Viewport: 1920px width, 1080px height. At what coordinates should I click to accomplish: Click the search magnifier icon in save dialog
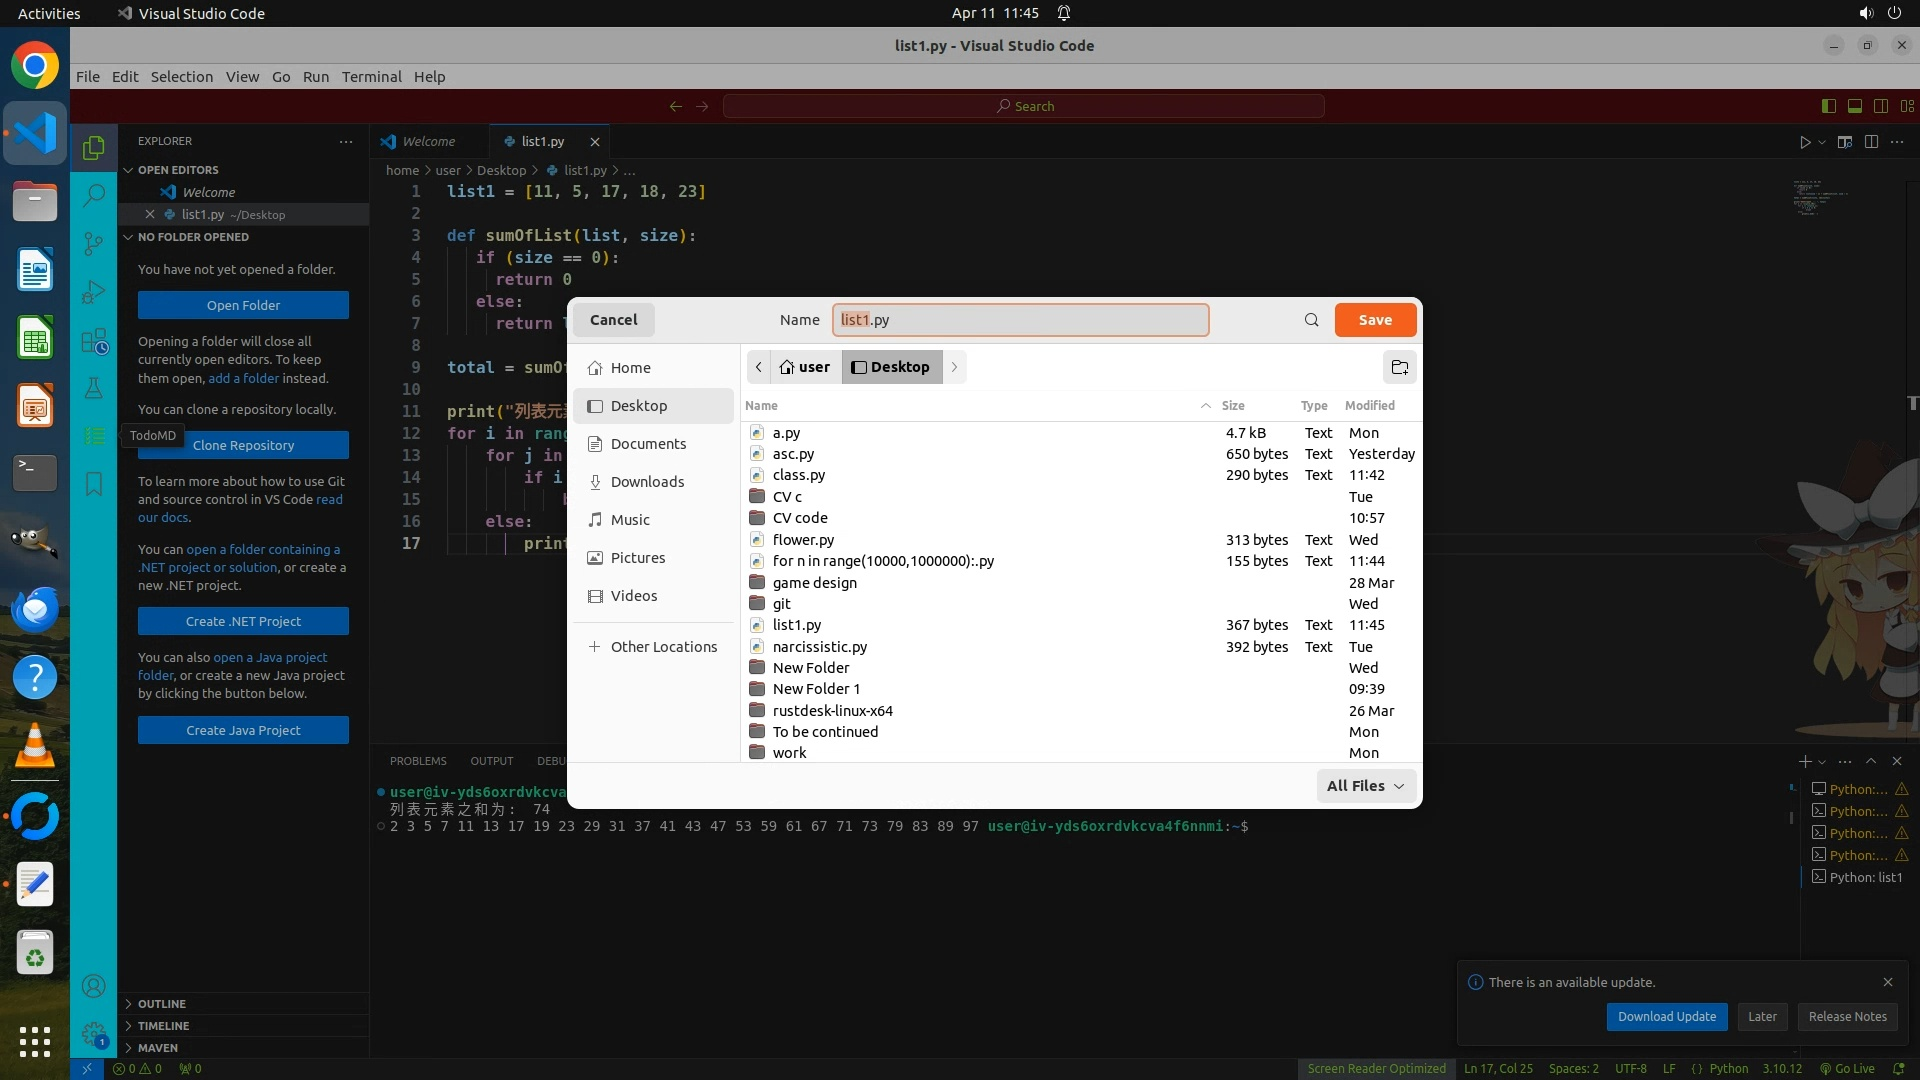click(1311, 320)
